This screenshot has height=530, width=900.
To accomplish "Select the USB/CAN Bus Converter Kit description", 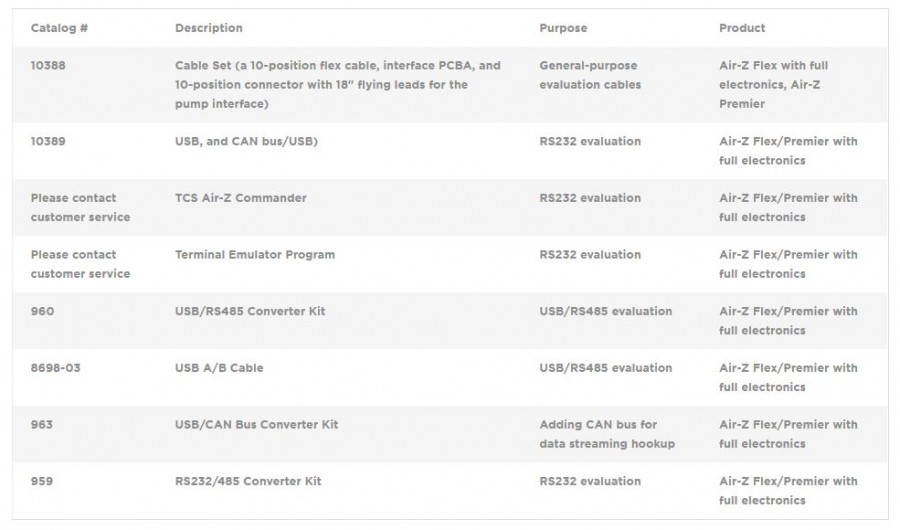I will [x=256, y=425].
